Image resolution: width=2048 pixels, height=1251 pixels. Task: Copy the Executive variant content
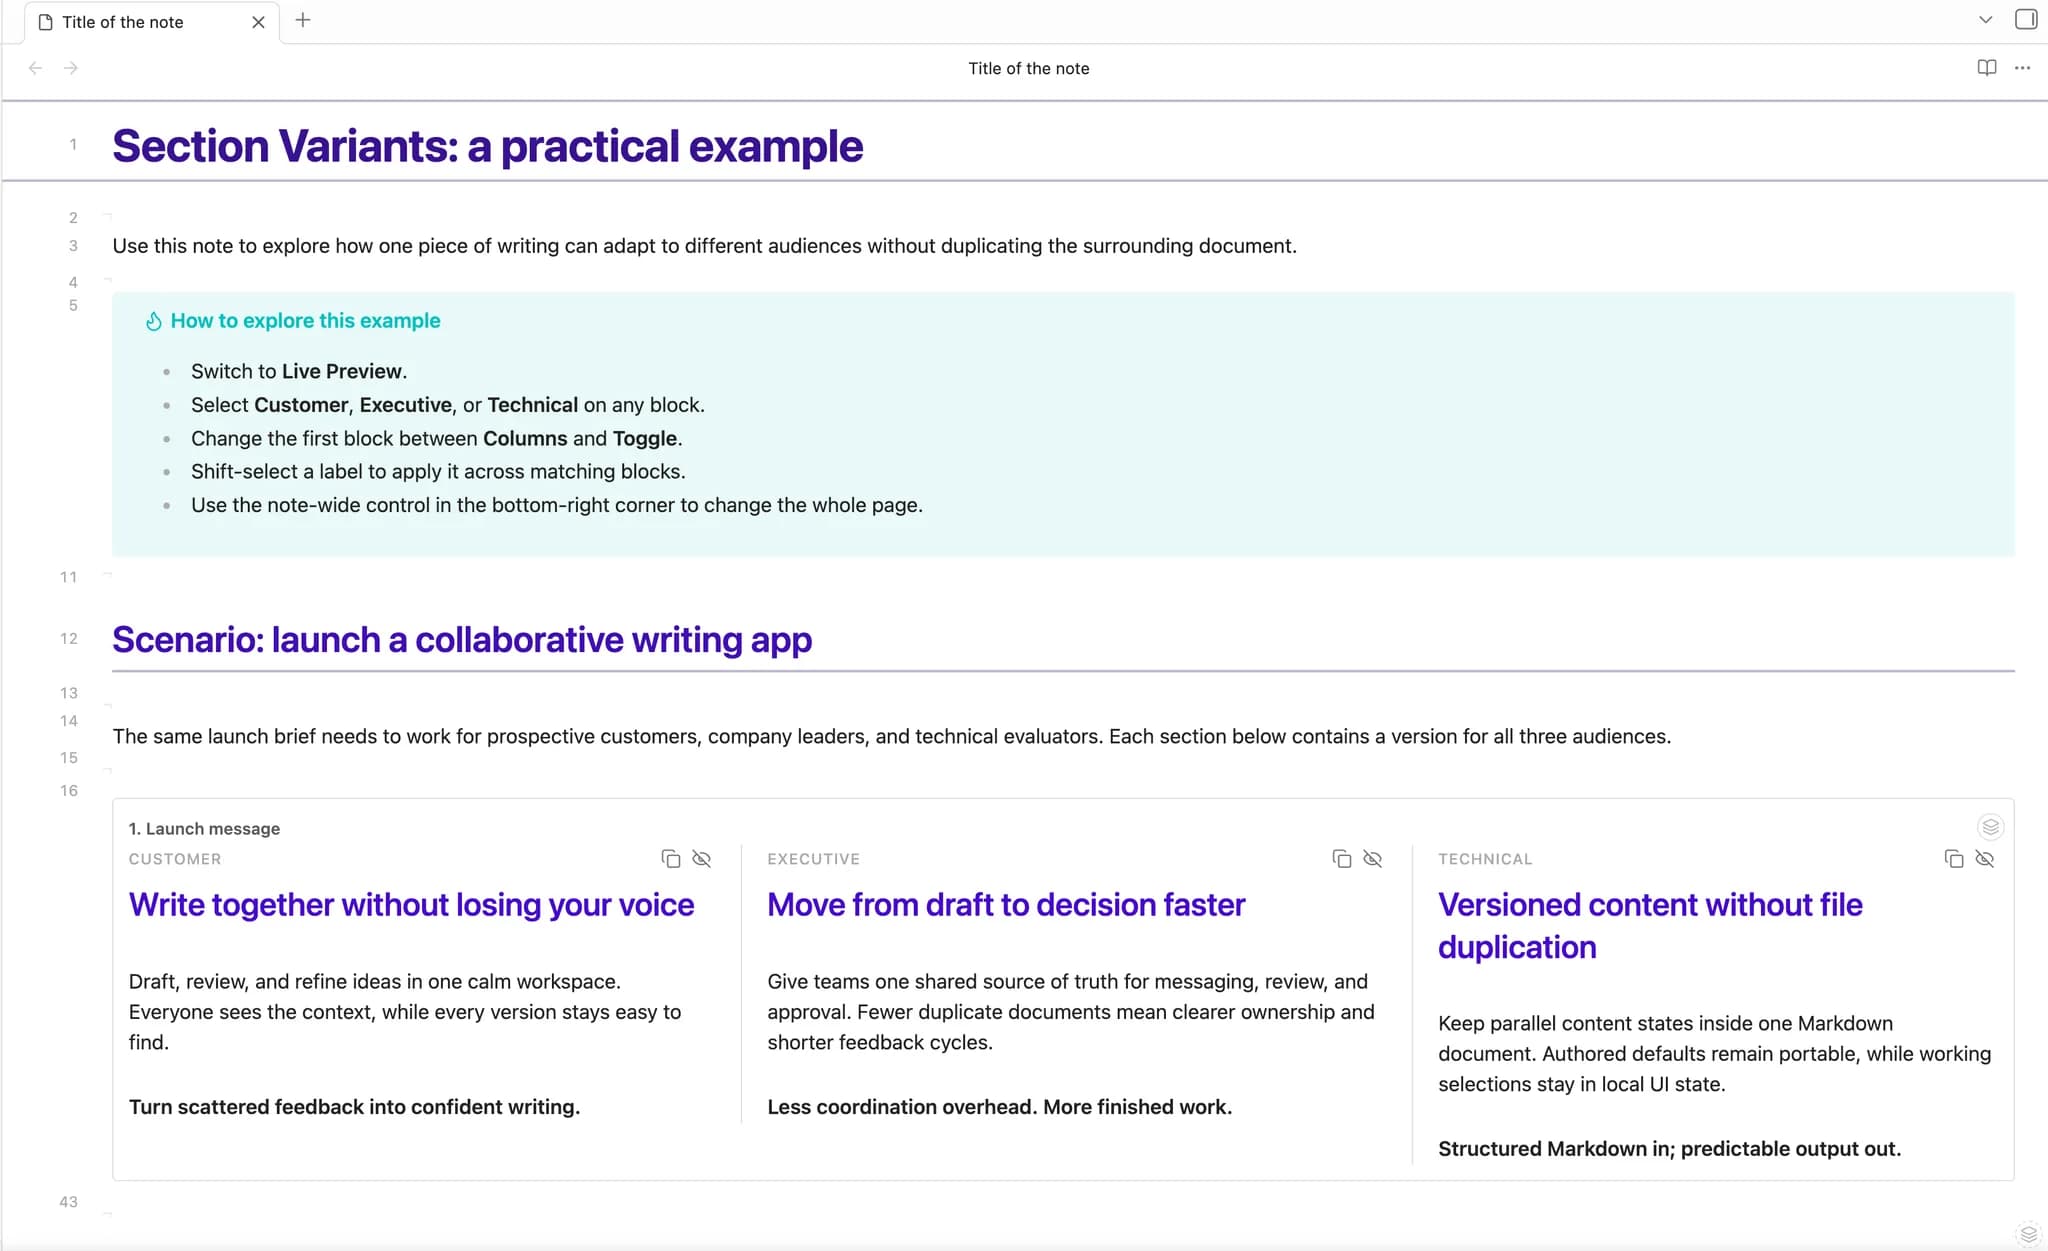[x=1341, y=859]
